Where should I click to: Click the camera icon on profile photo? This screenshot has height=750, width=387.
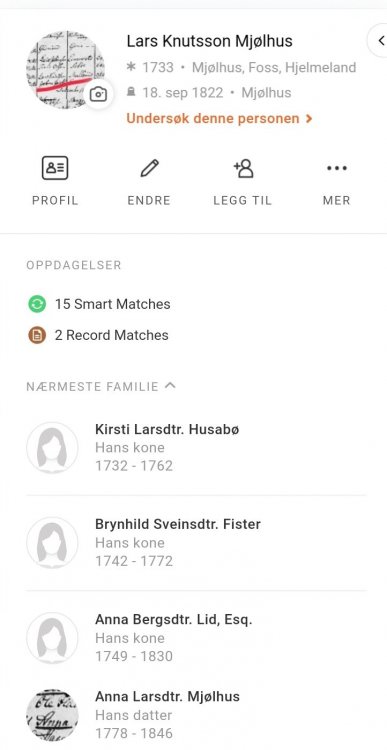[x=98, y=94]
